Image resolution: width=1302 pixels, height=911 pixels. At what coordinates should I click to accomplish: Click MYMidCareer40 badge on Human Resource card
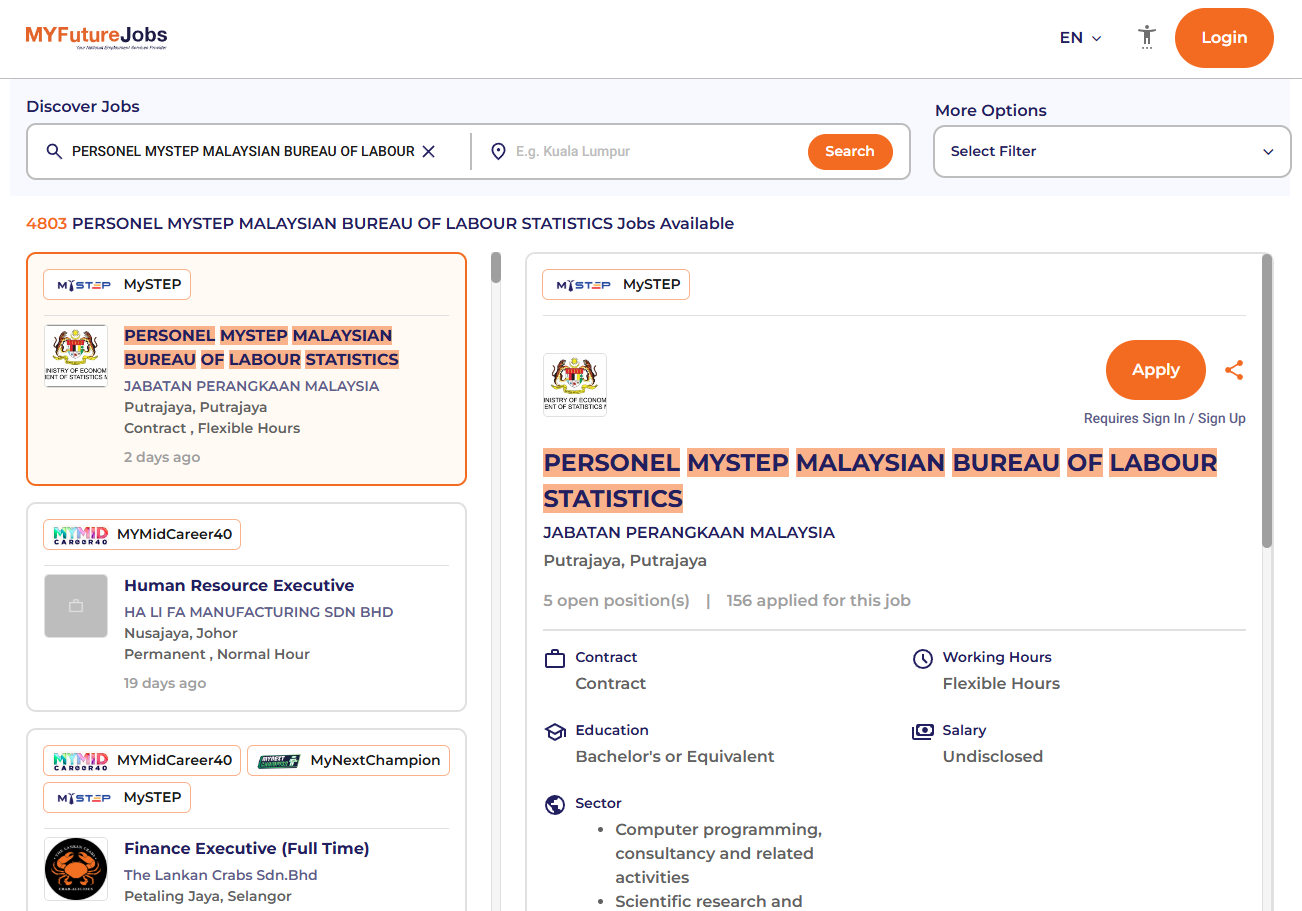142,535
